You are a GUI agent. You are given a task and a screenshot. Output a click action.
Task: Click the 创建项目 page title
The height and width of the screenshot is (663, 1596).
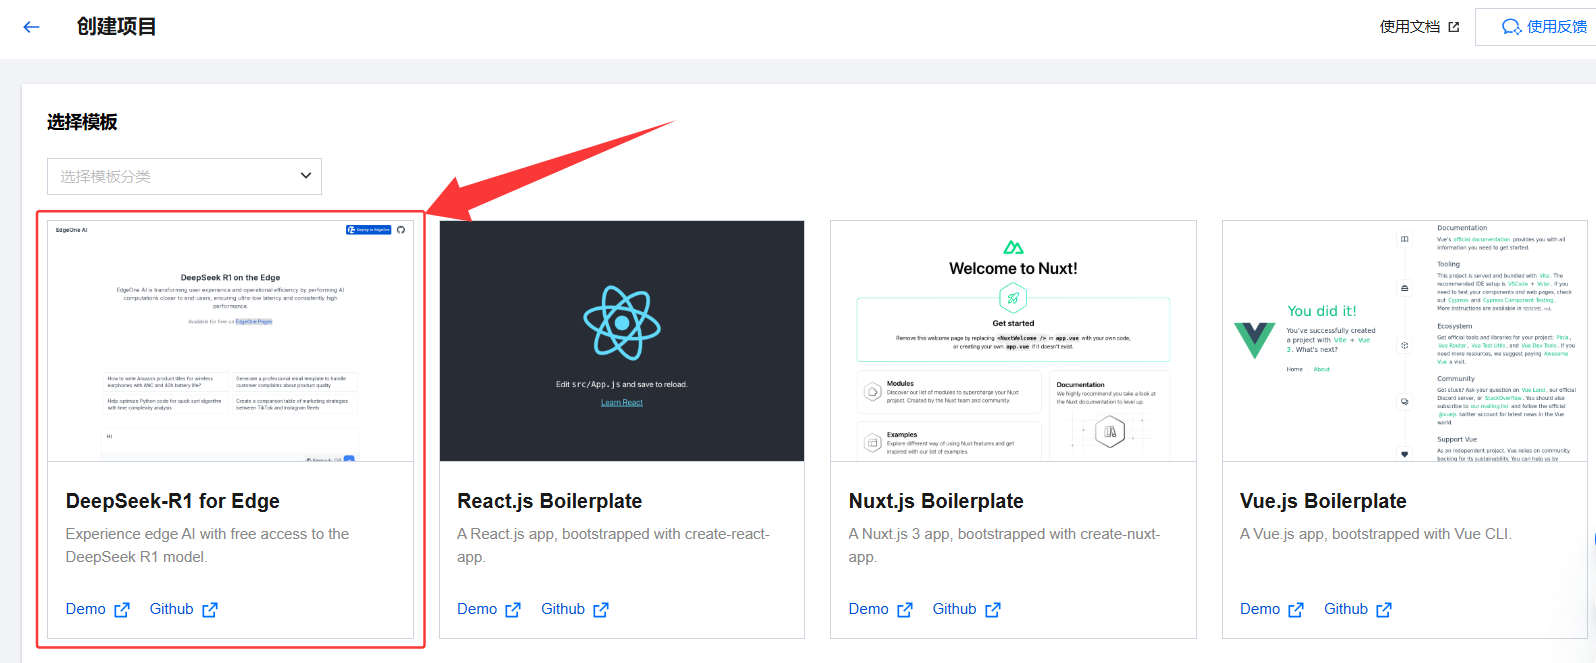pos(117,27)
